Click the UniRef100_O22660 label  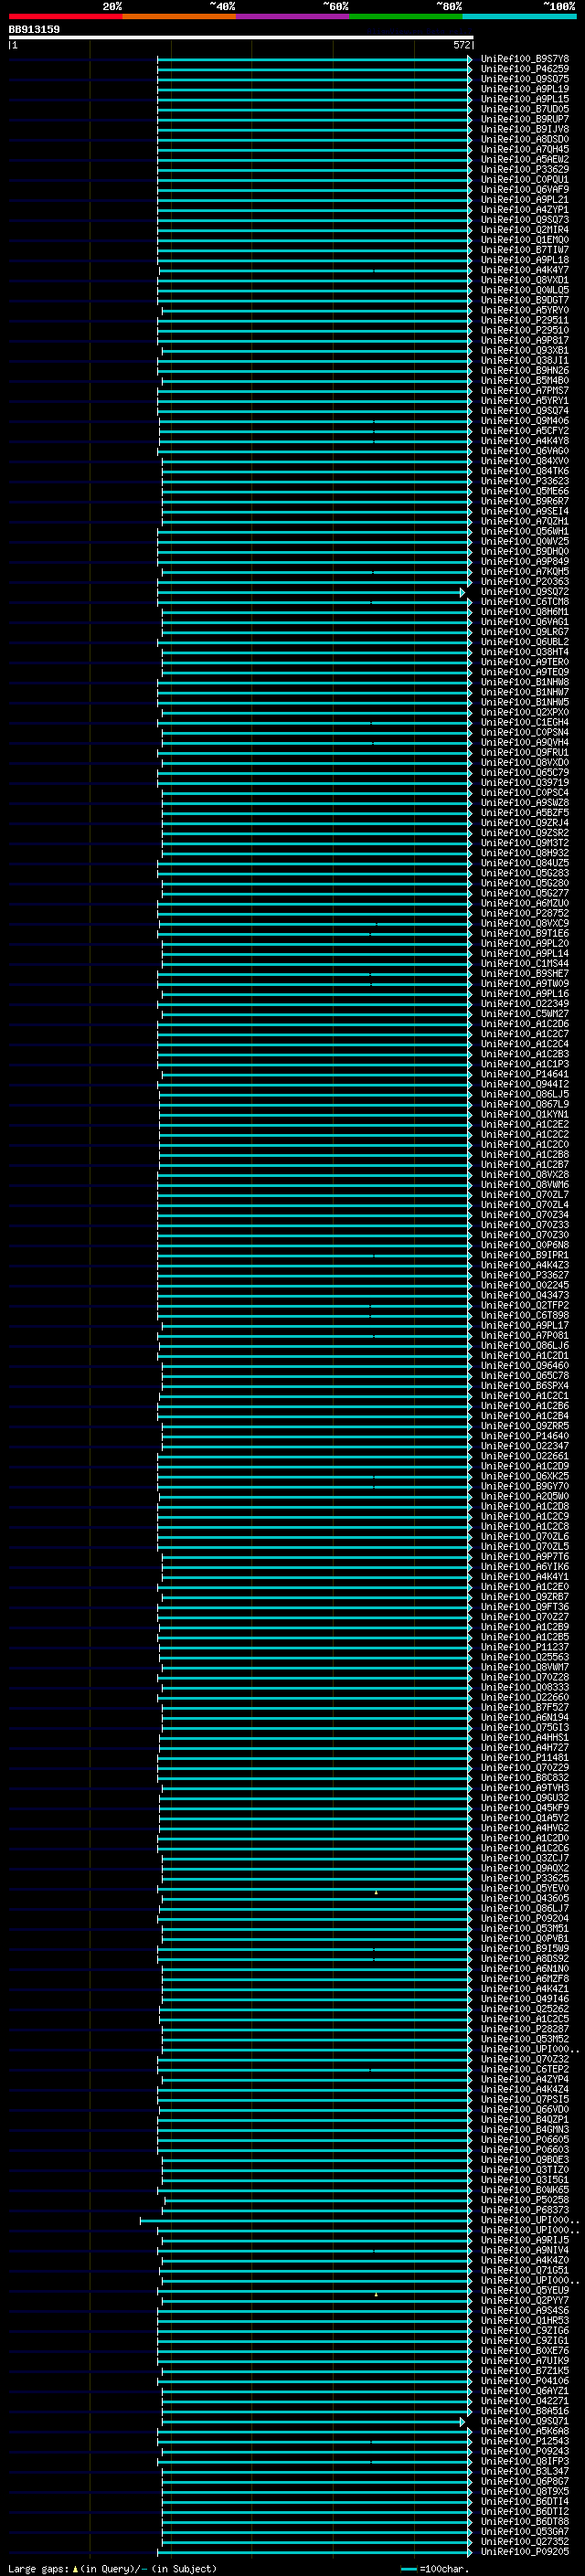click(525, 1698)
